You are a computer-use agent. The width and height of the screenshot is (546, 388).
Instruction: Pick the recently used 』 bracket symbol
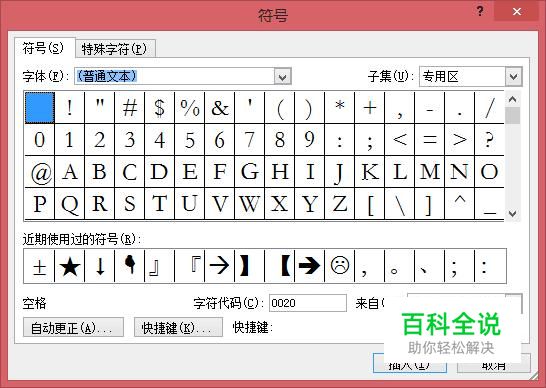click(x=159, y=266)
